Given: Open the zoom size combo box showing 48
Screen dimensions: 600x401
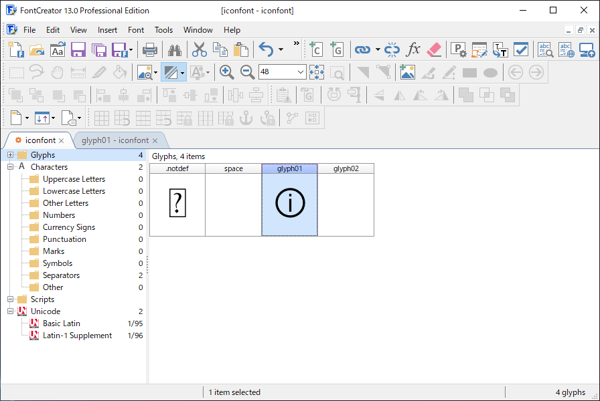Looking at the screenshot, I should [282, 72].
